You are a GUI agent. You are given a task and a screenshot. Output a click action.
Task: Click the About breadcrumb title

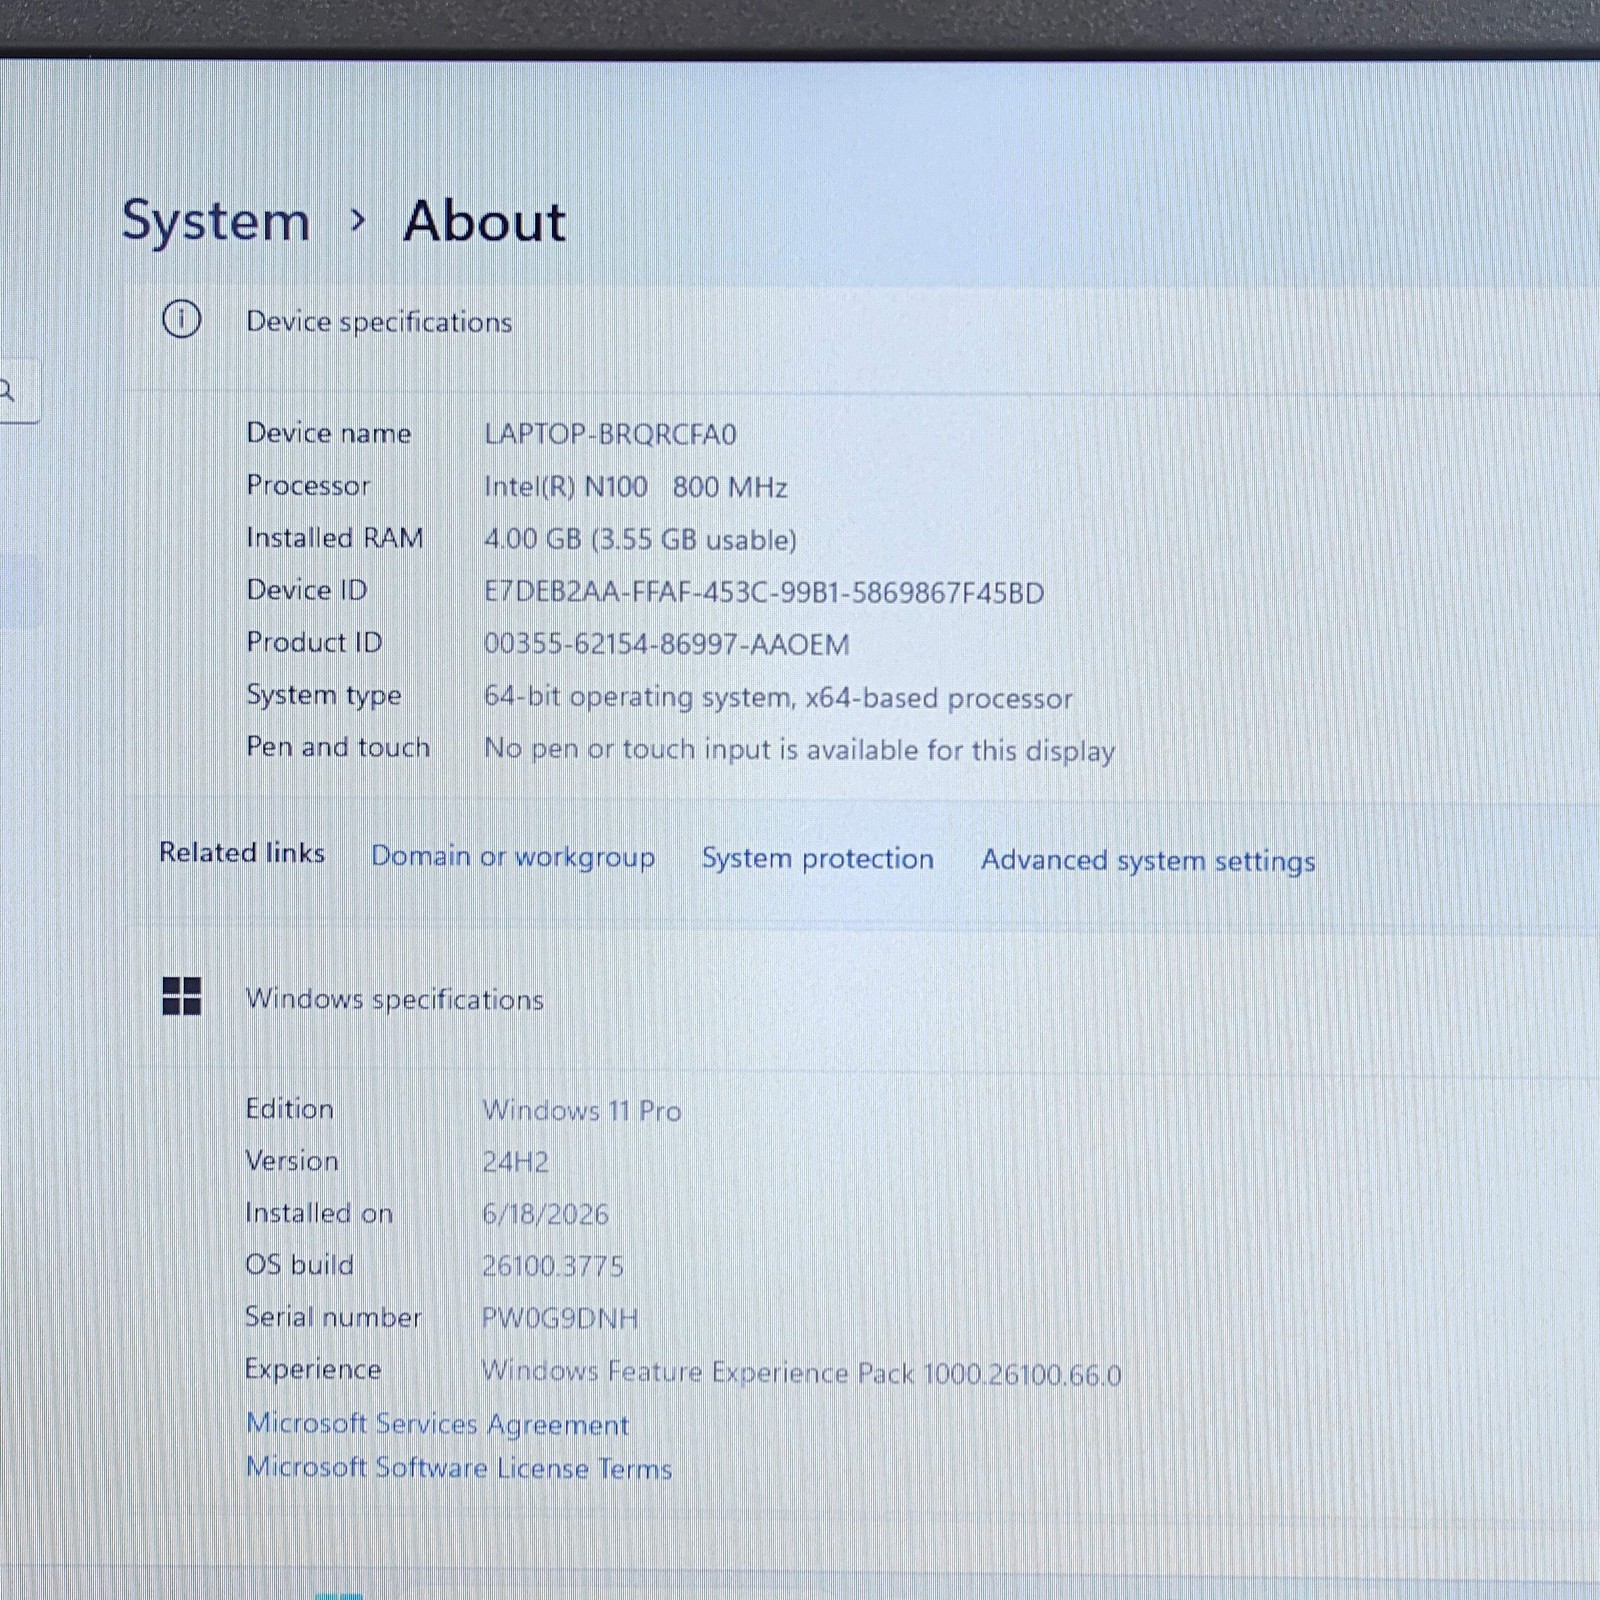(485, 220)
